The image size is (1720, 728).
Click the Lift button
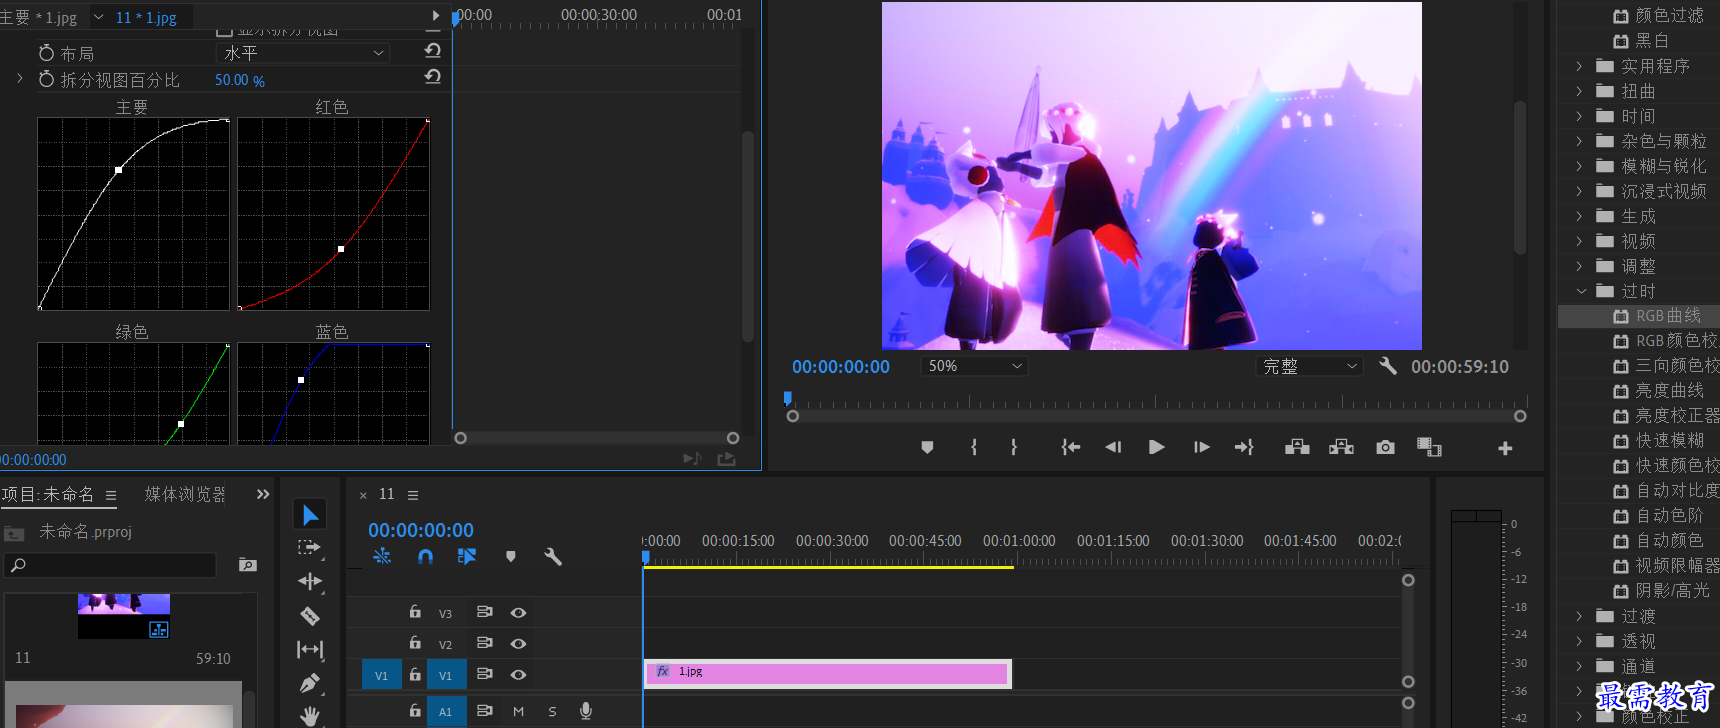1297,447
